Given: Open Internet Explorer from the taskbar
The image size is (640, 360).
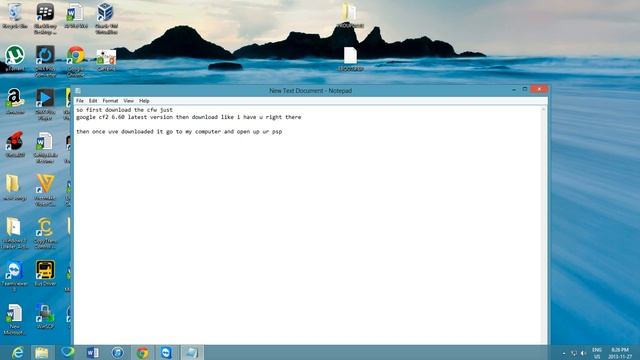Looking at the screenshot, I should 18,352.
